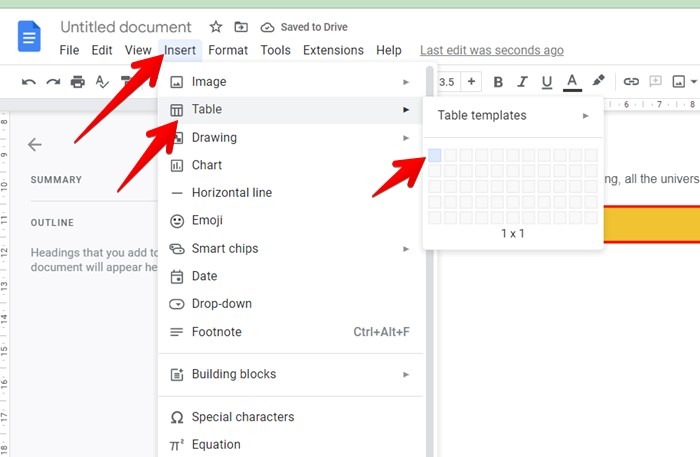
Task: Click the Insert link icon
Action: coord(631,81)
